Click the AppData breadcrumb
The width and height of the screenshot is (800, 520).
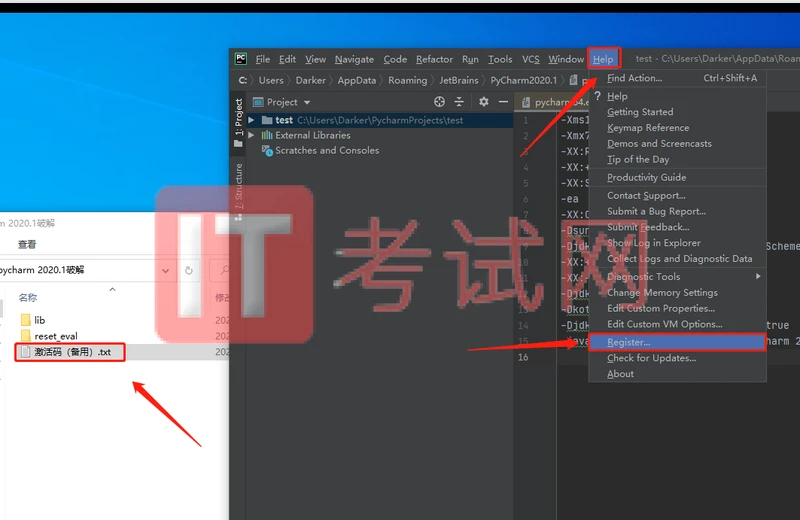[x=357, y=80]
